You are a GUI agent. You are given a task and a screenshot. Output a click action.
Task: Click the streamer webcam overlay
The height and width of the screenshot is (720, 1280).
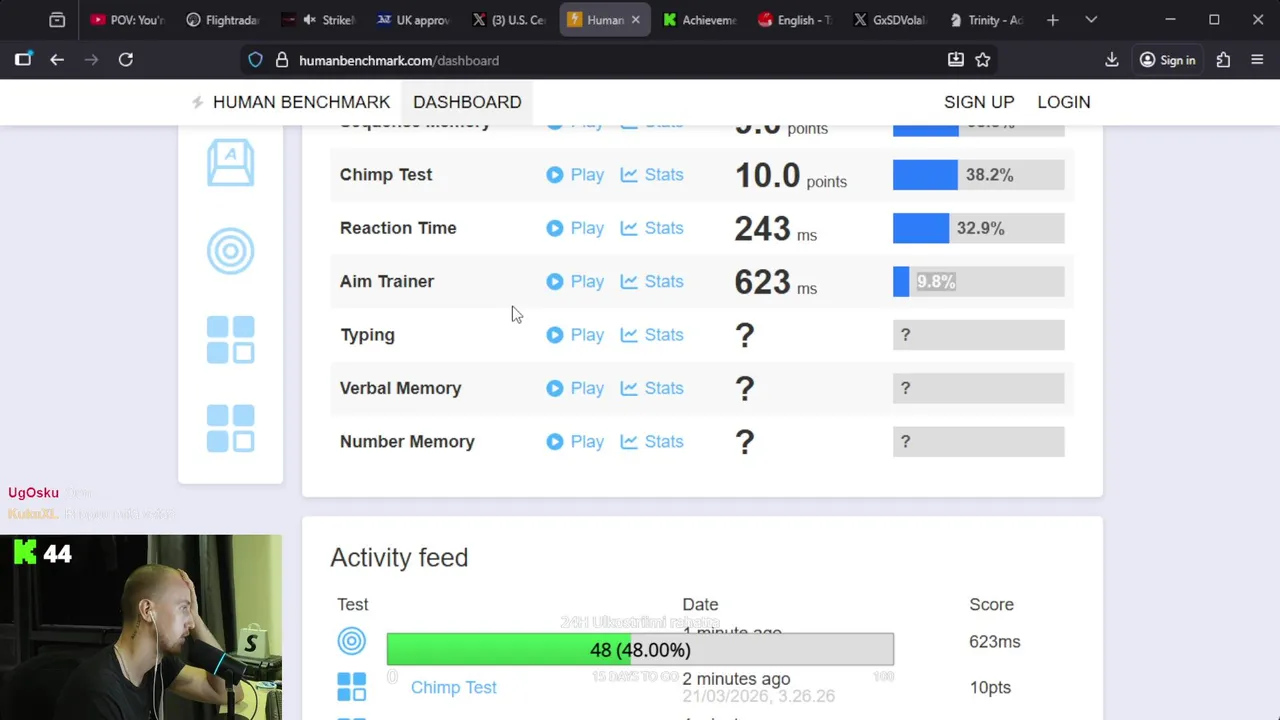141,627
